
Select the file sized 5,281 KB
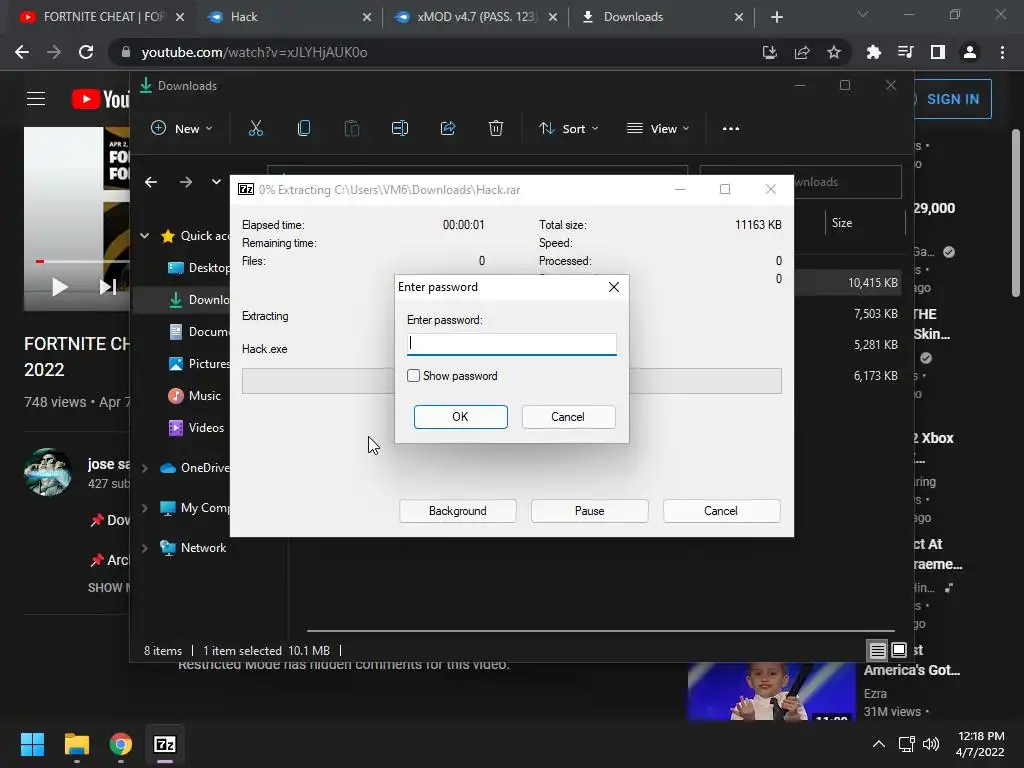click(x=875, y=345)
